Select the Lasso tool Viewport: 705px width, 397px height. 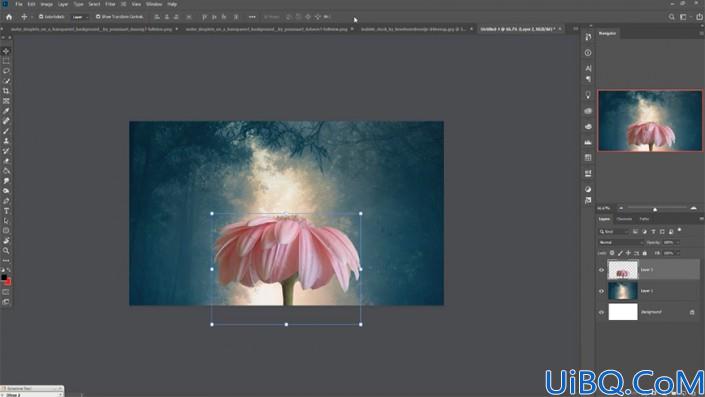tap(6, 71)
